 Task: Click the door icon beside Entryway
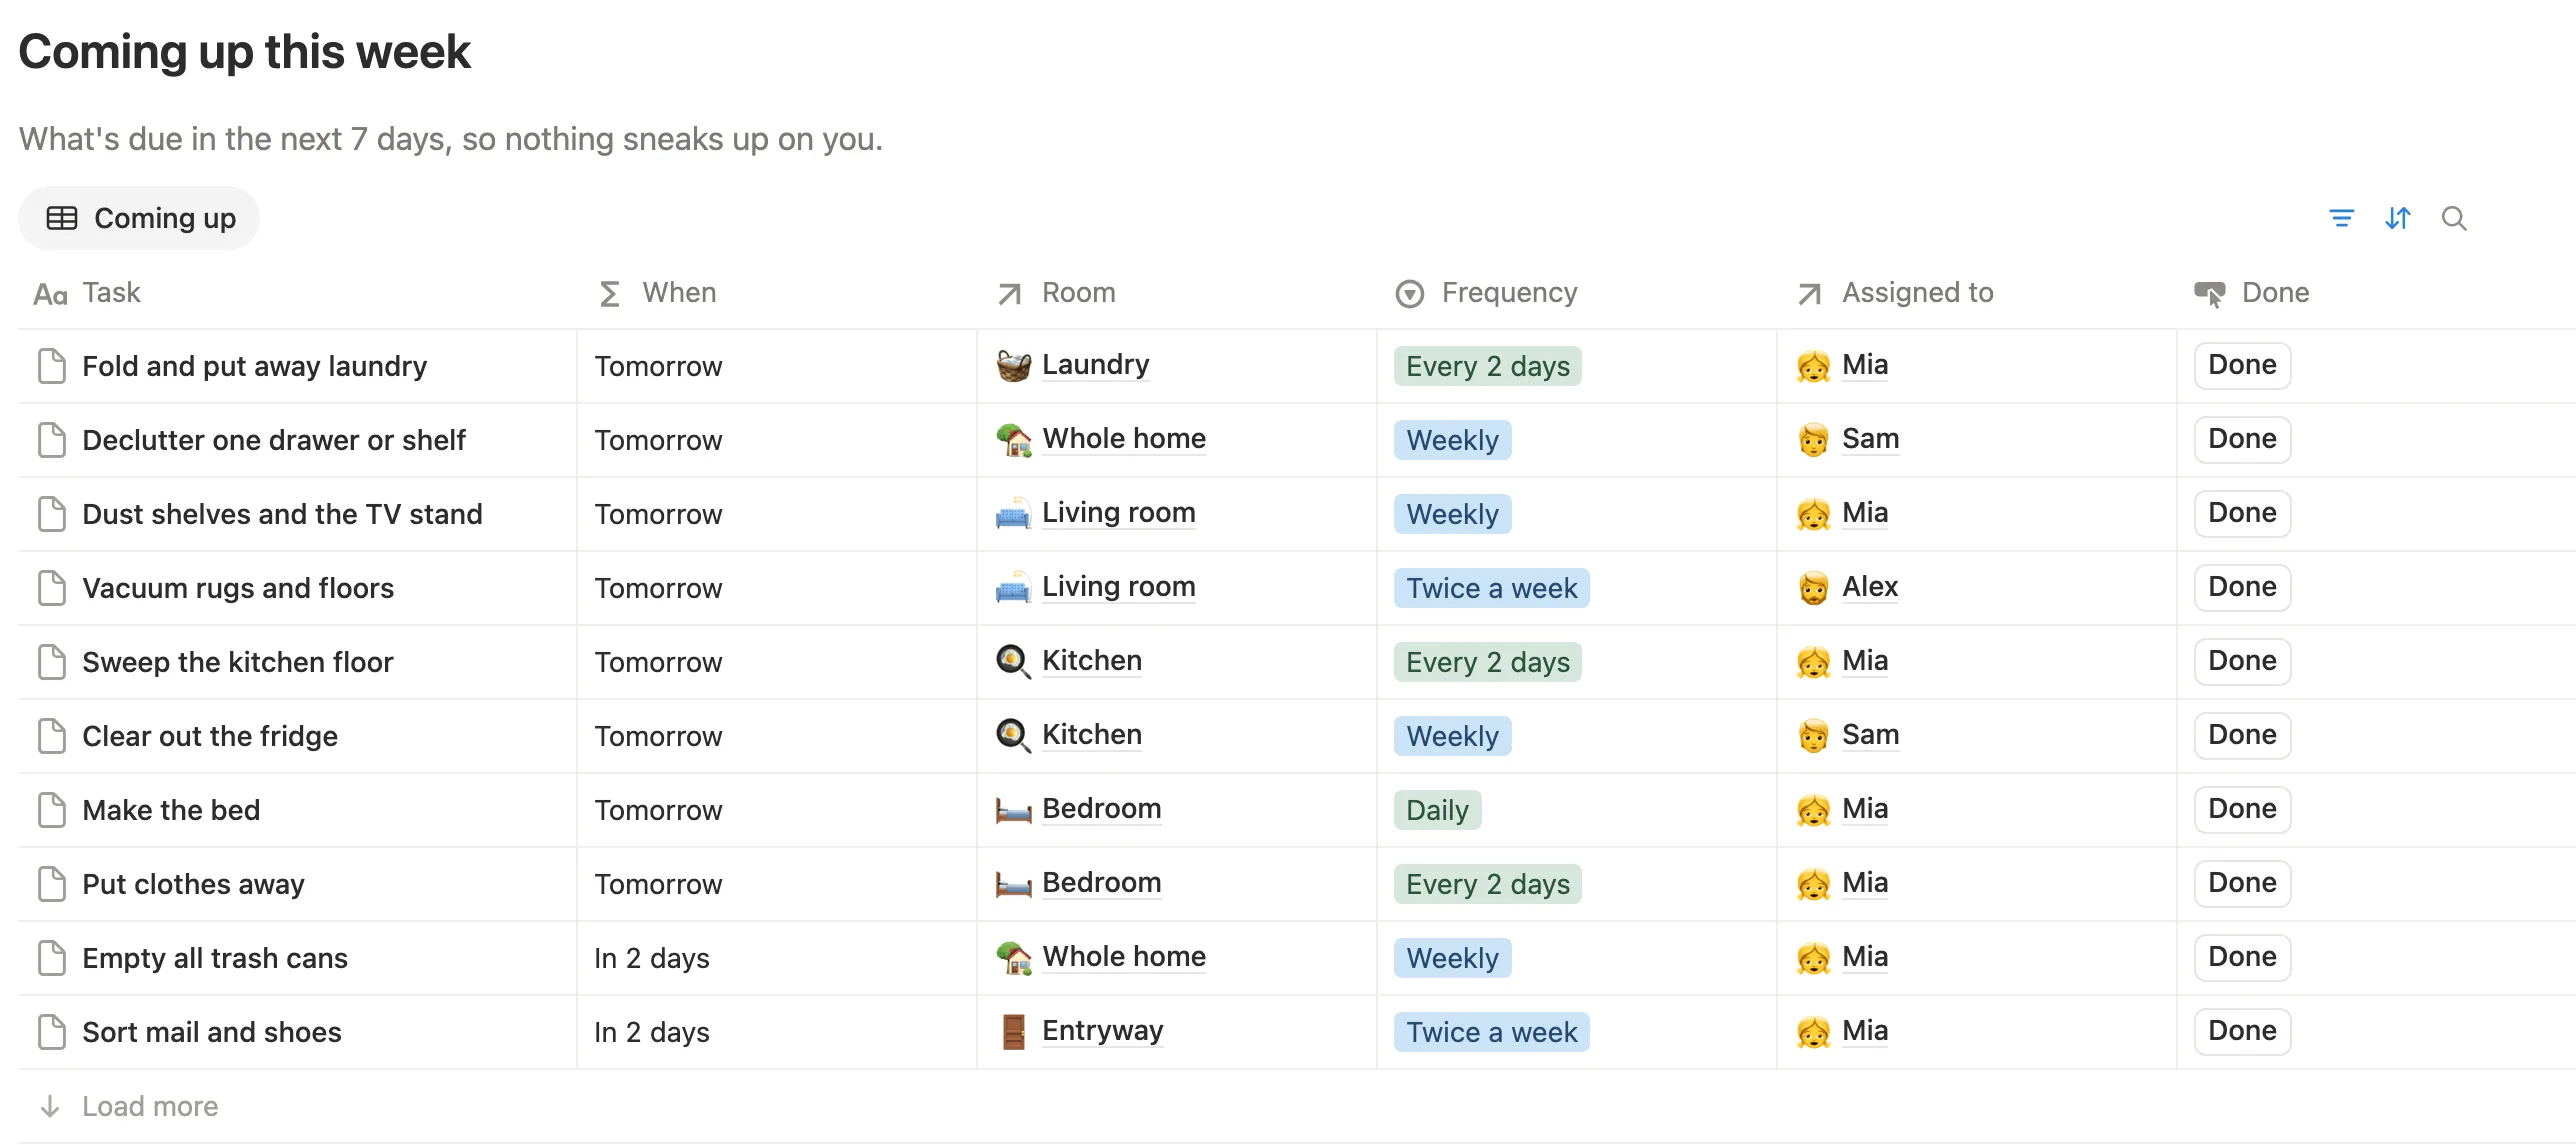(x=1013, y=1032)
